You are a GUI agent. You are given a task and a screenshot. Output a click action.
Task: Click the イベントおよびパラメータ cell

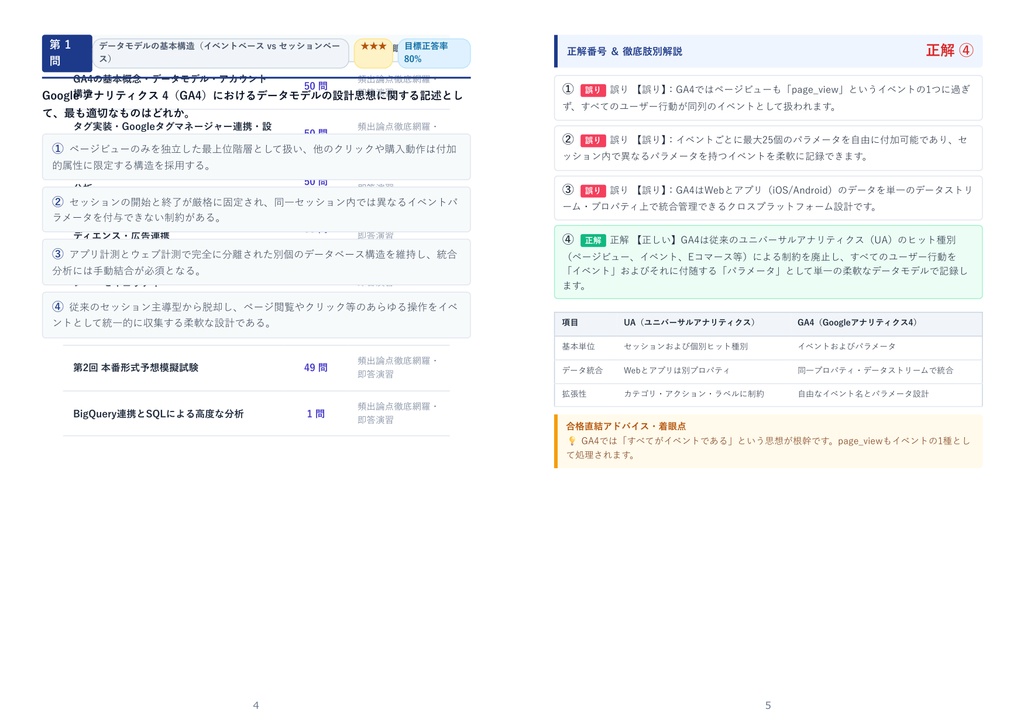coord(846,347)
